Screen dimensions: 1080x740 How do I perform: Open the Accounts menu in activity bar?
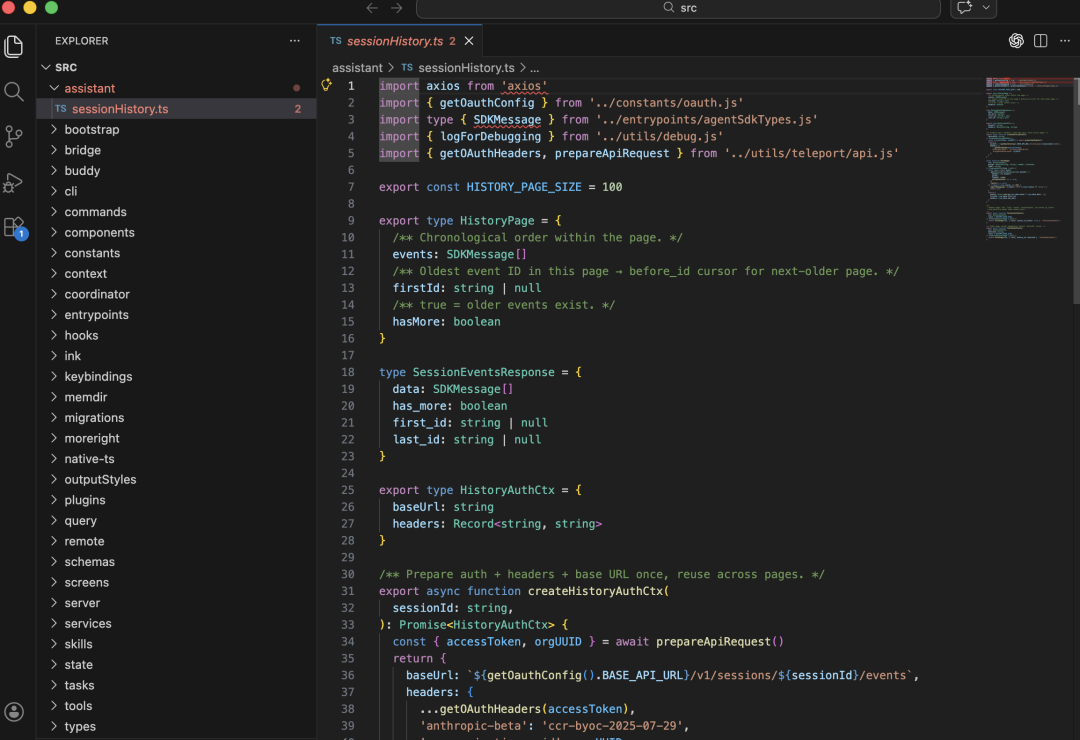point(14,712)
